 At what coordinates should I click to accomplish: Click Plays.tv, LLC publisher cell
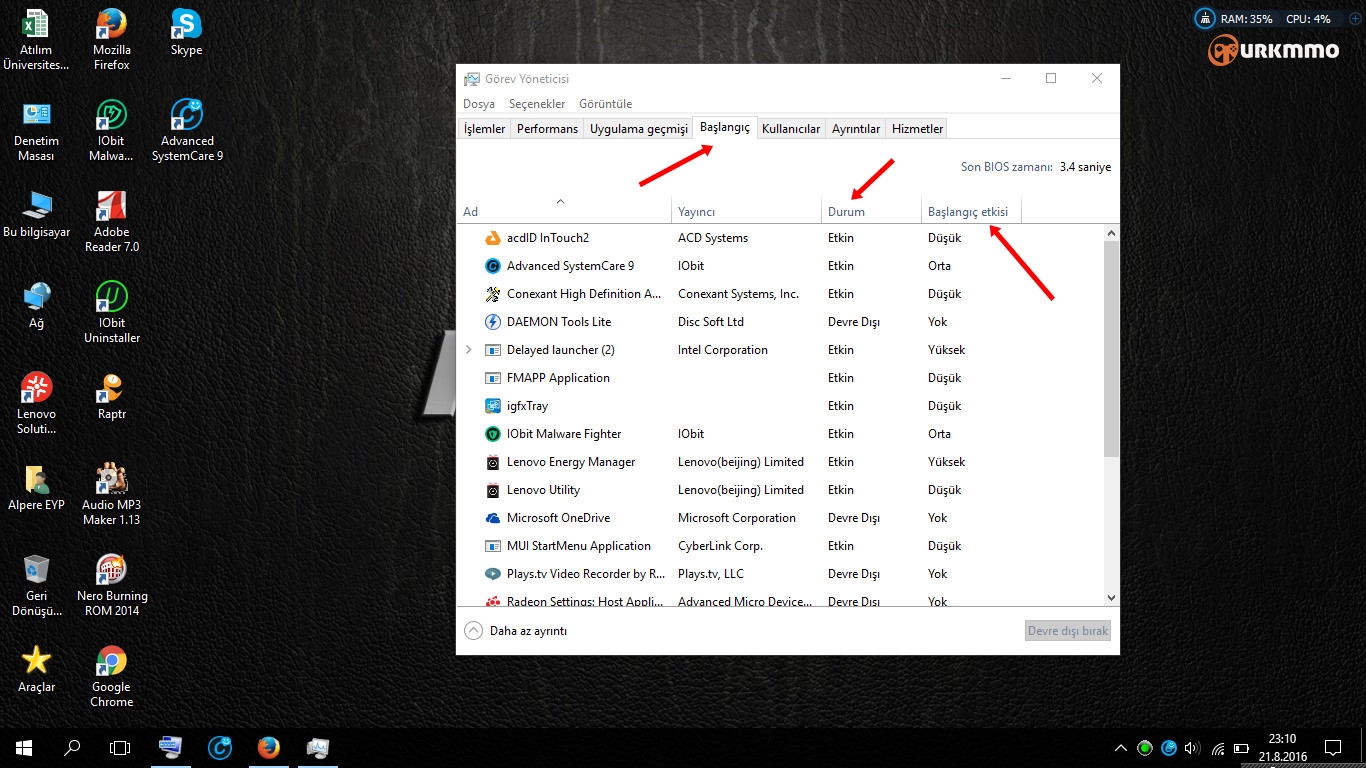[x=711, y=574]
